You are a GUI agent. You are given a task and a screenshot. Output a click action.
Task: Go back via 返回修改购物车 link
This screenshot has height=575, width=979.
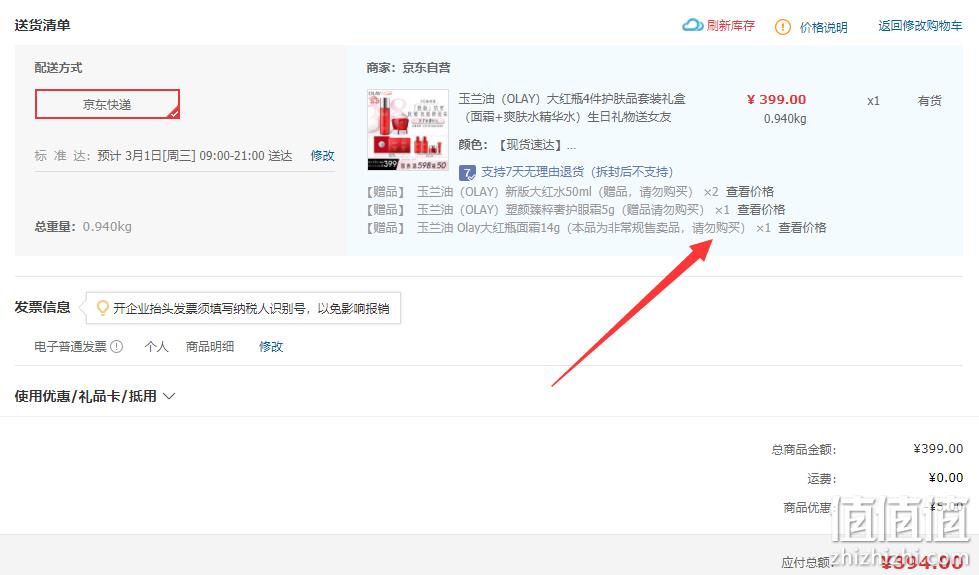[x=920, y=26]
